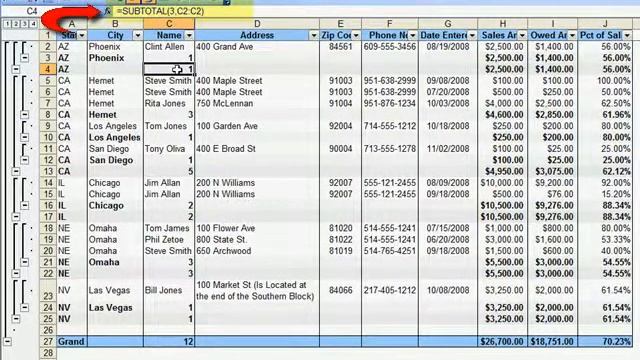Select column C header

click(x=169, y=24)
